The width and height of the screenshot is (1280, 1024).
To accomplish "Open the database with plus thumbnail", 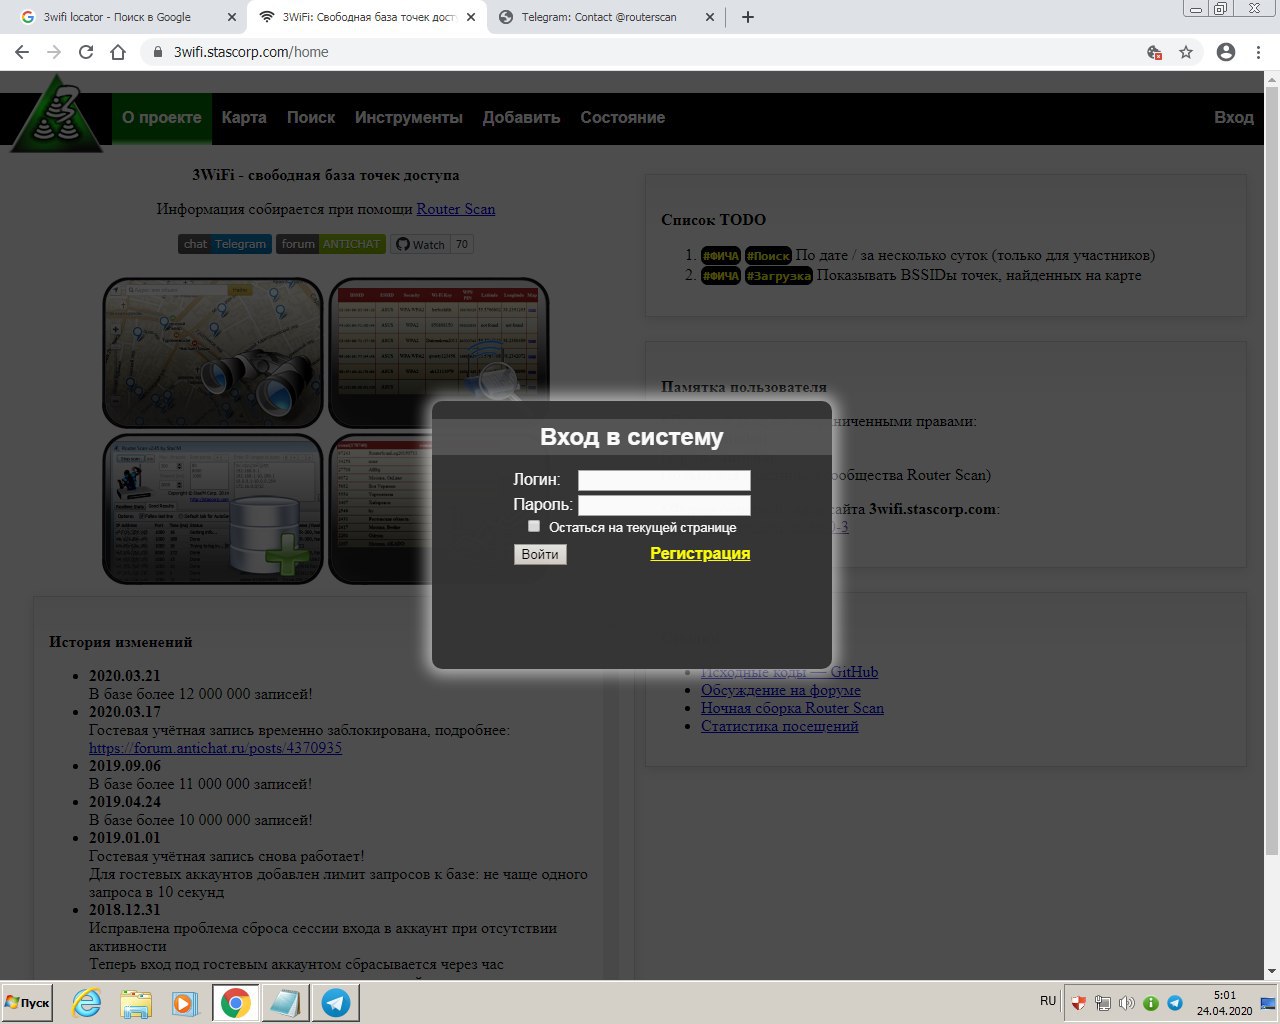I will coord(213,508).
